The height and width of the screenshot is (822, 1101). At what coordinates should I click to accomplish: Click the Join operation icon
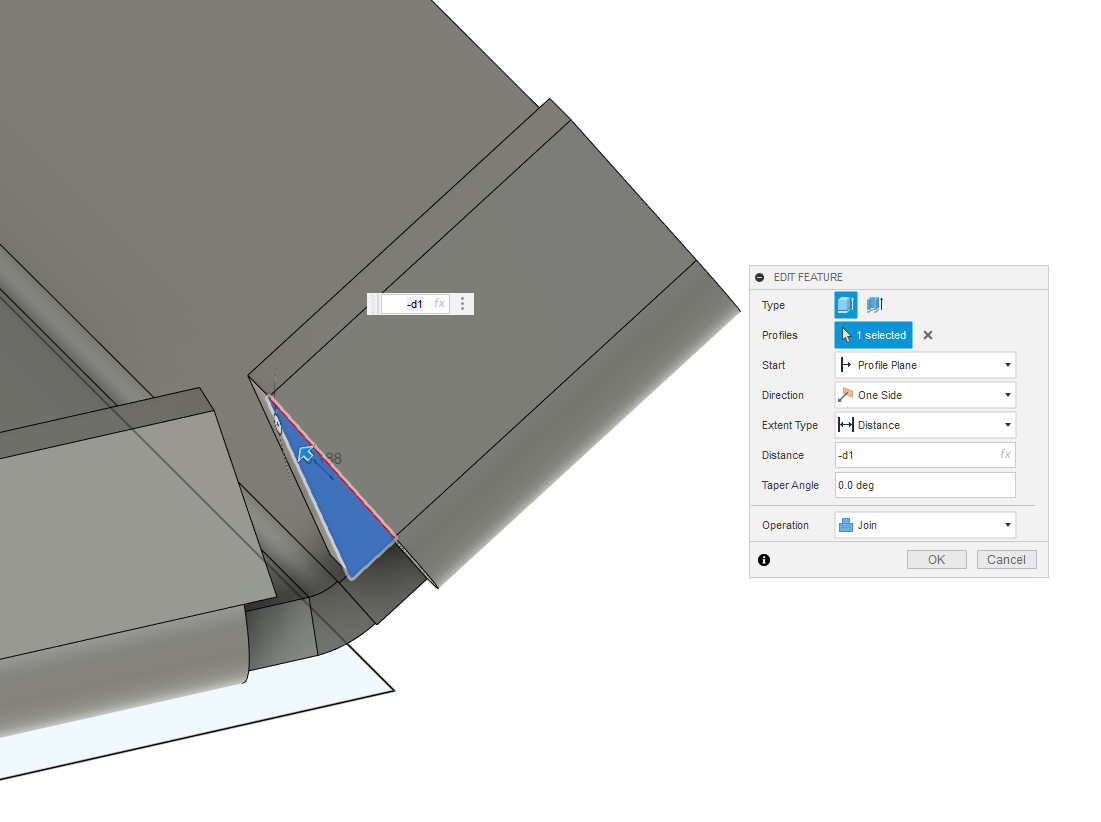(x=846, y=524)
